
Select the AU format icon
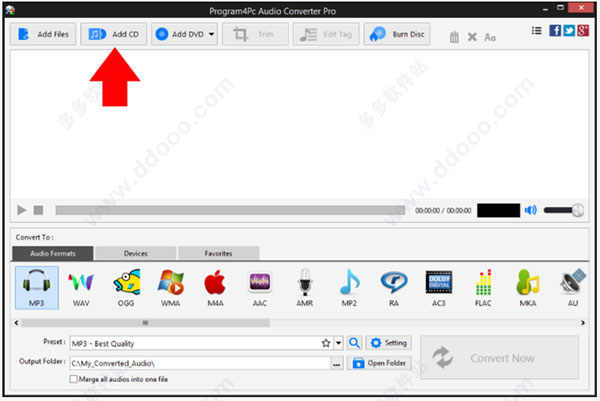[x=572, y=288]
